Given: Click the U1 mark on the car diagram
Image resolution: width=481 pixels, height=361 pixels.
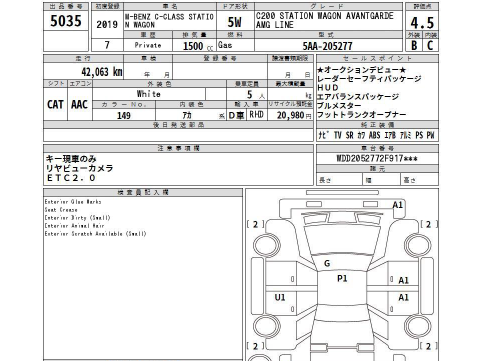Looking at the screenshot, I should 280,297.
